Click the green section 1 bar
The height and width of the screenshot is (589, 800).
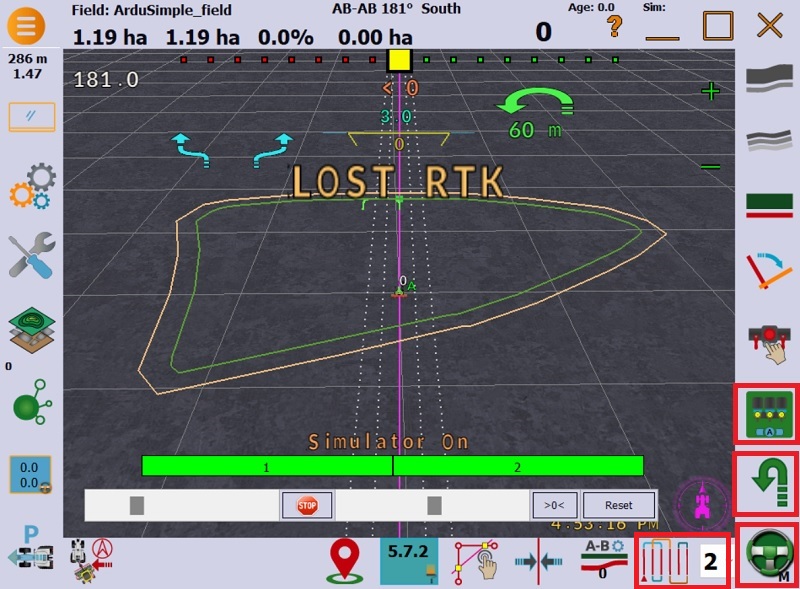267,466
